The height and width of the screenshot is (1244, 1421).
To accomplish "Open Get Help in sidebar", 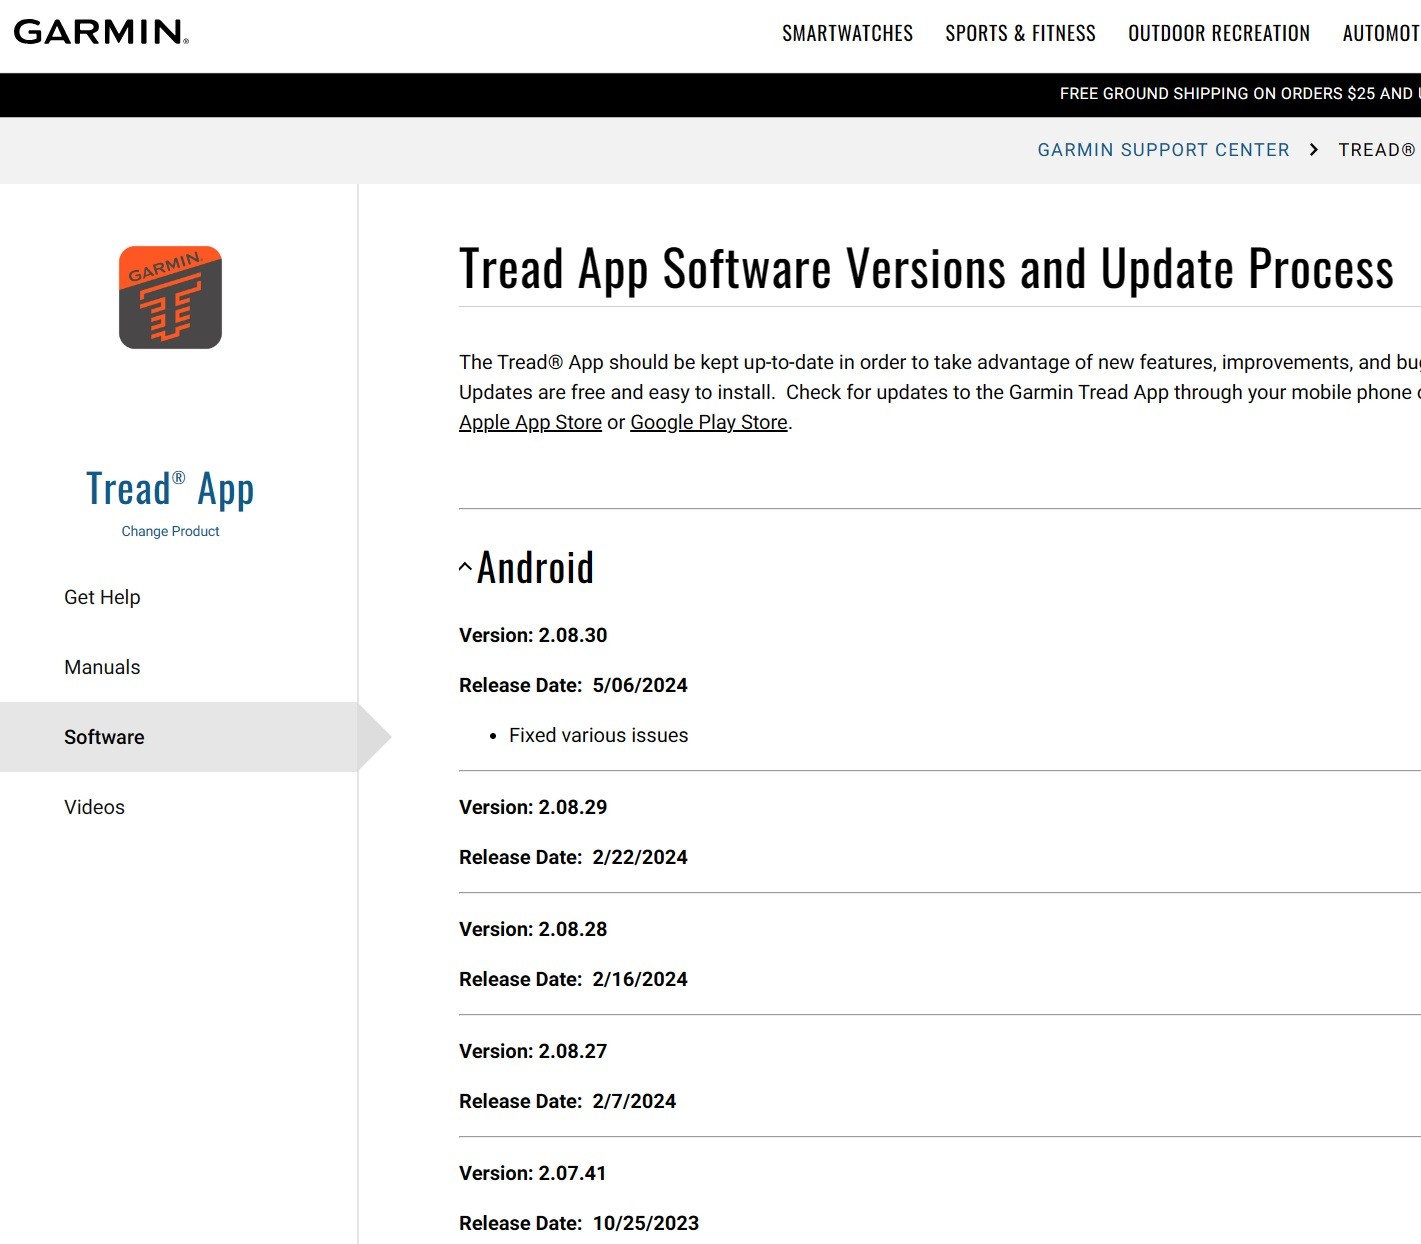I will [x=102, y=597].
